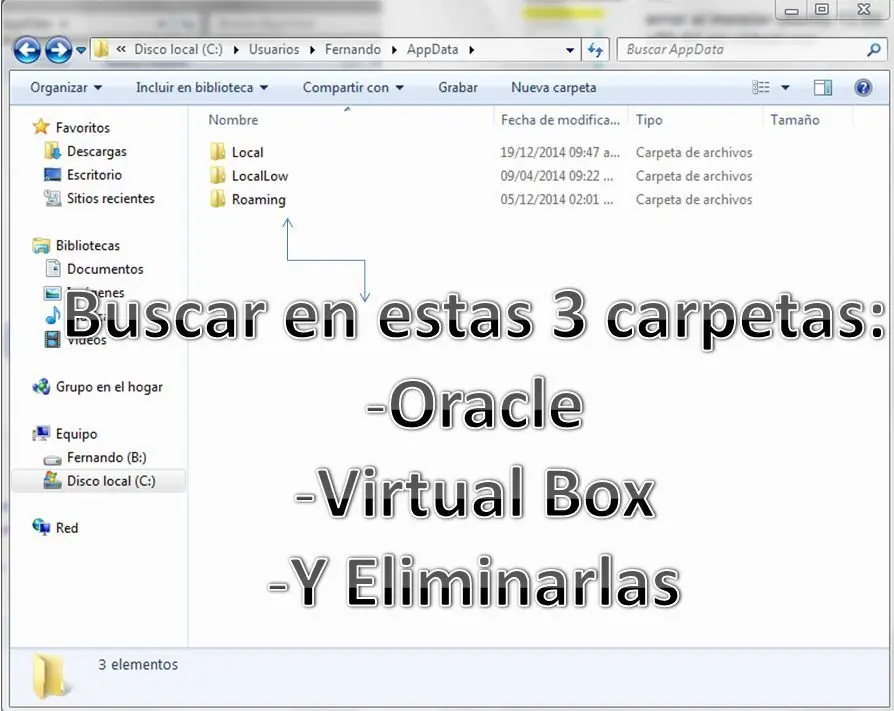Expand arrow after Fernando breadcrumb
The width and height of the screenshot is (894, 711).
coord(394,50)
